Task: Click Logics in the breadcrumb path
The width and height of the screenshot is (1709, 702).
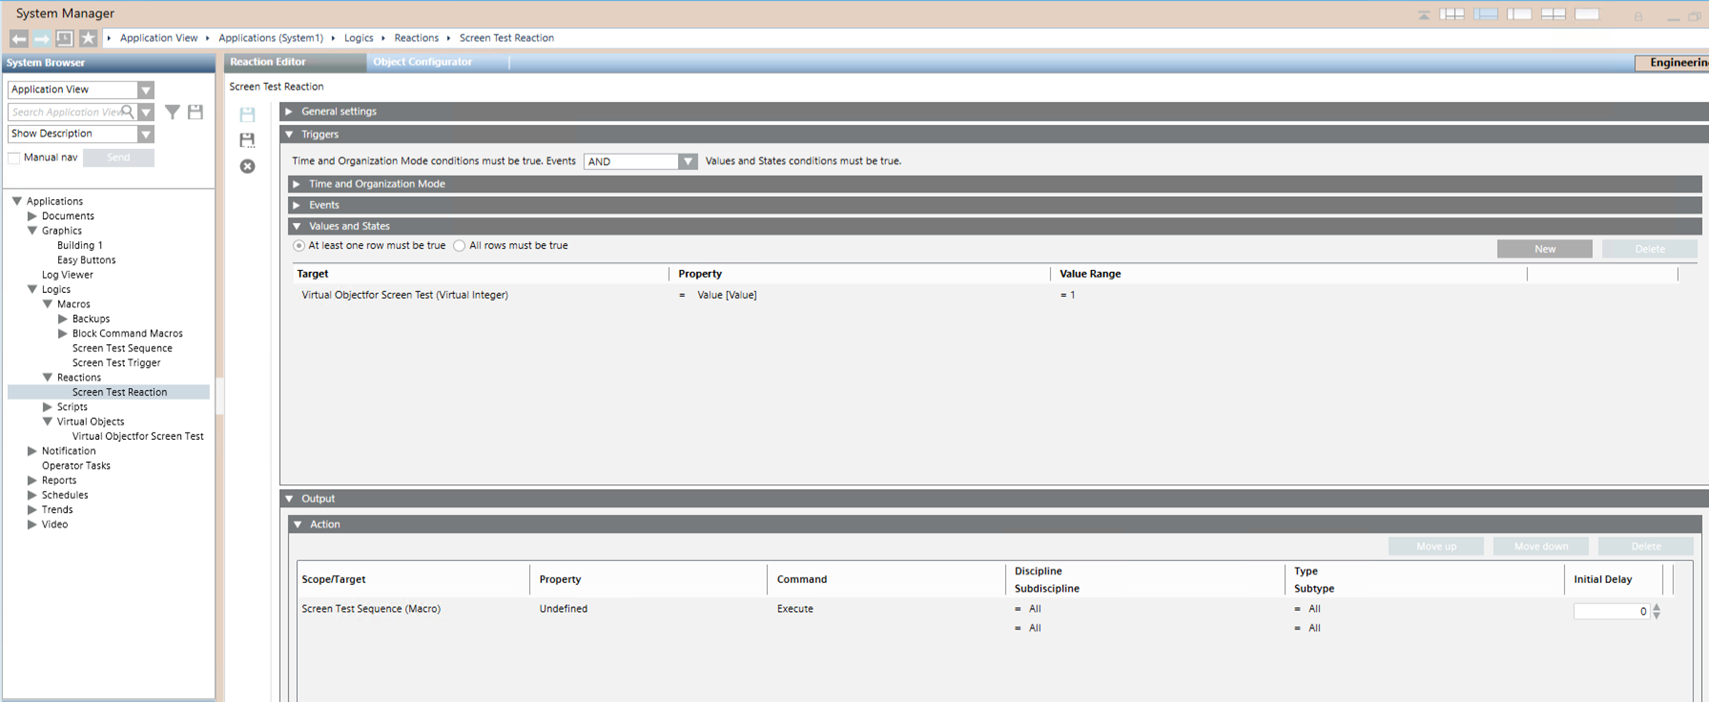Action: point(358,38)
